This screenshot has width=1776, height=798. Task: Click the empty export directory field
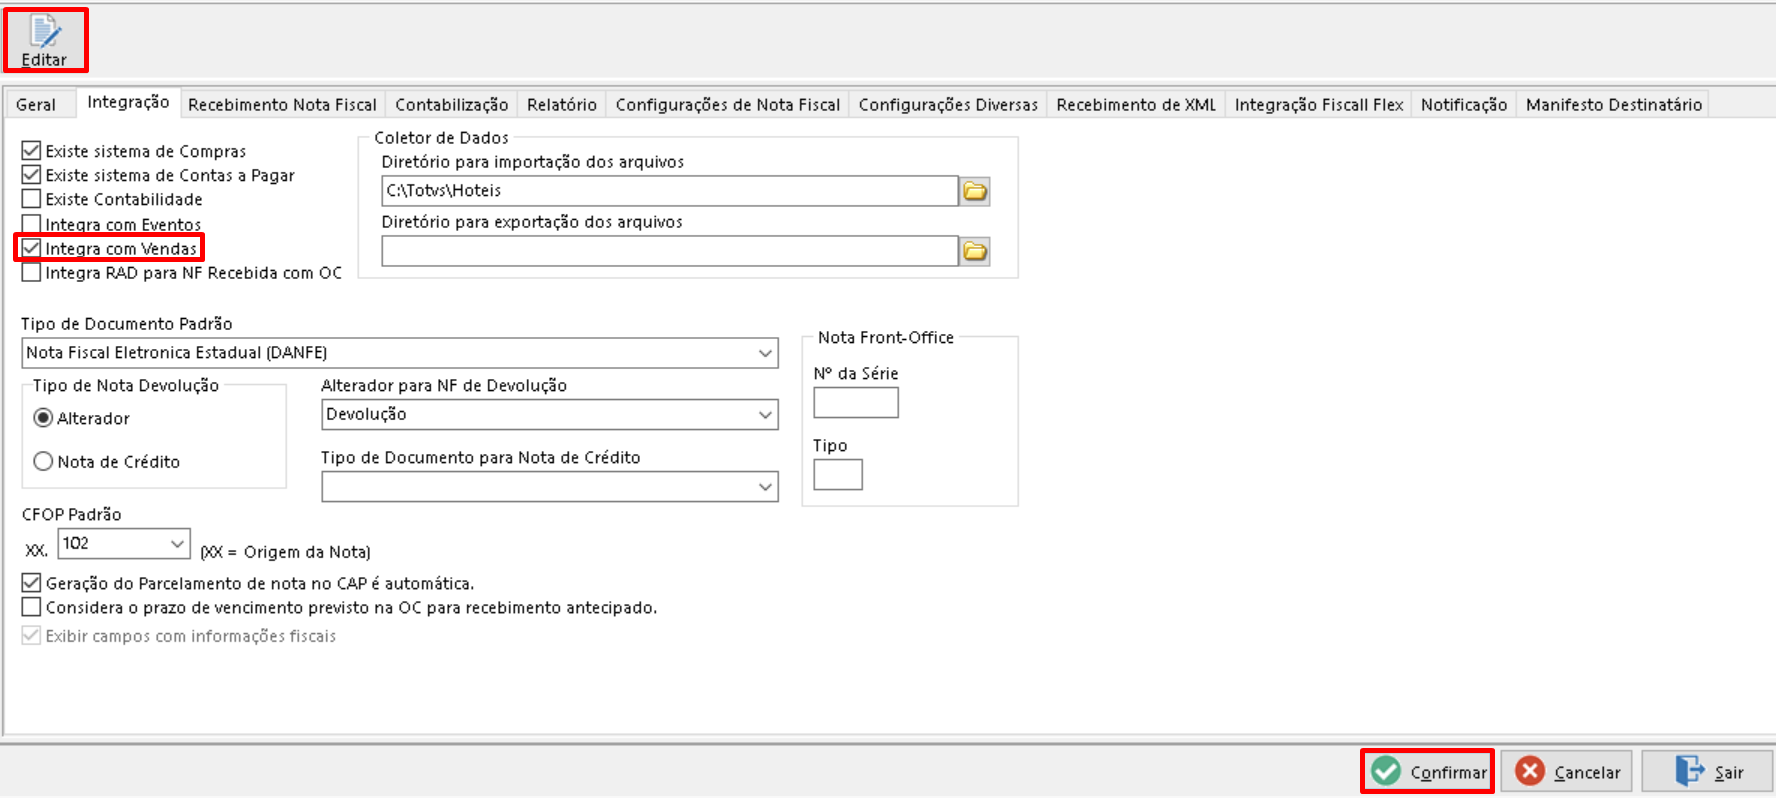point(670,251)
